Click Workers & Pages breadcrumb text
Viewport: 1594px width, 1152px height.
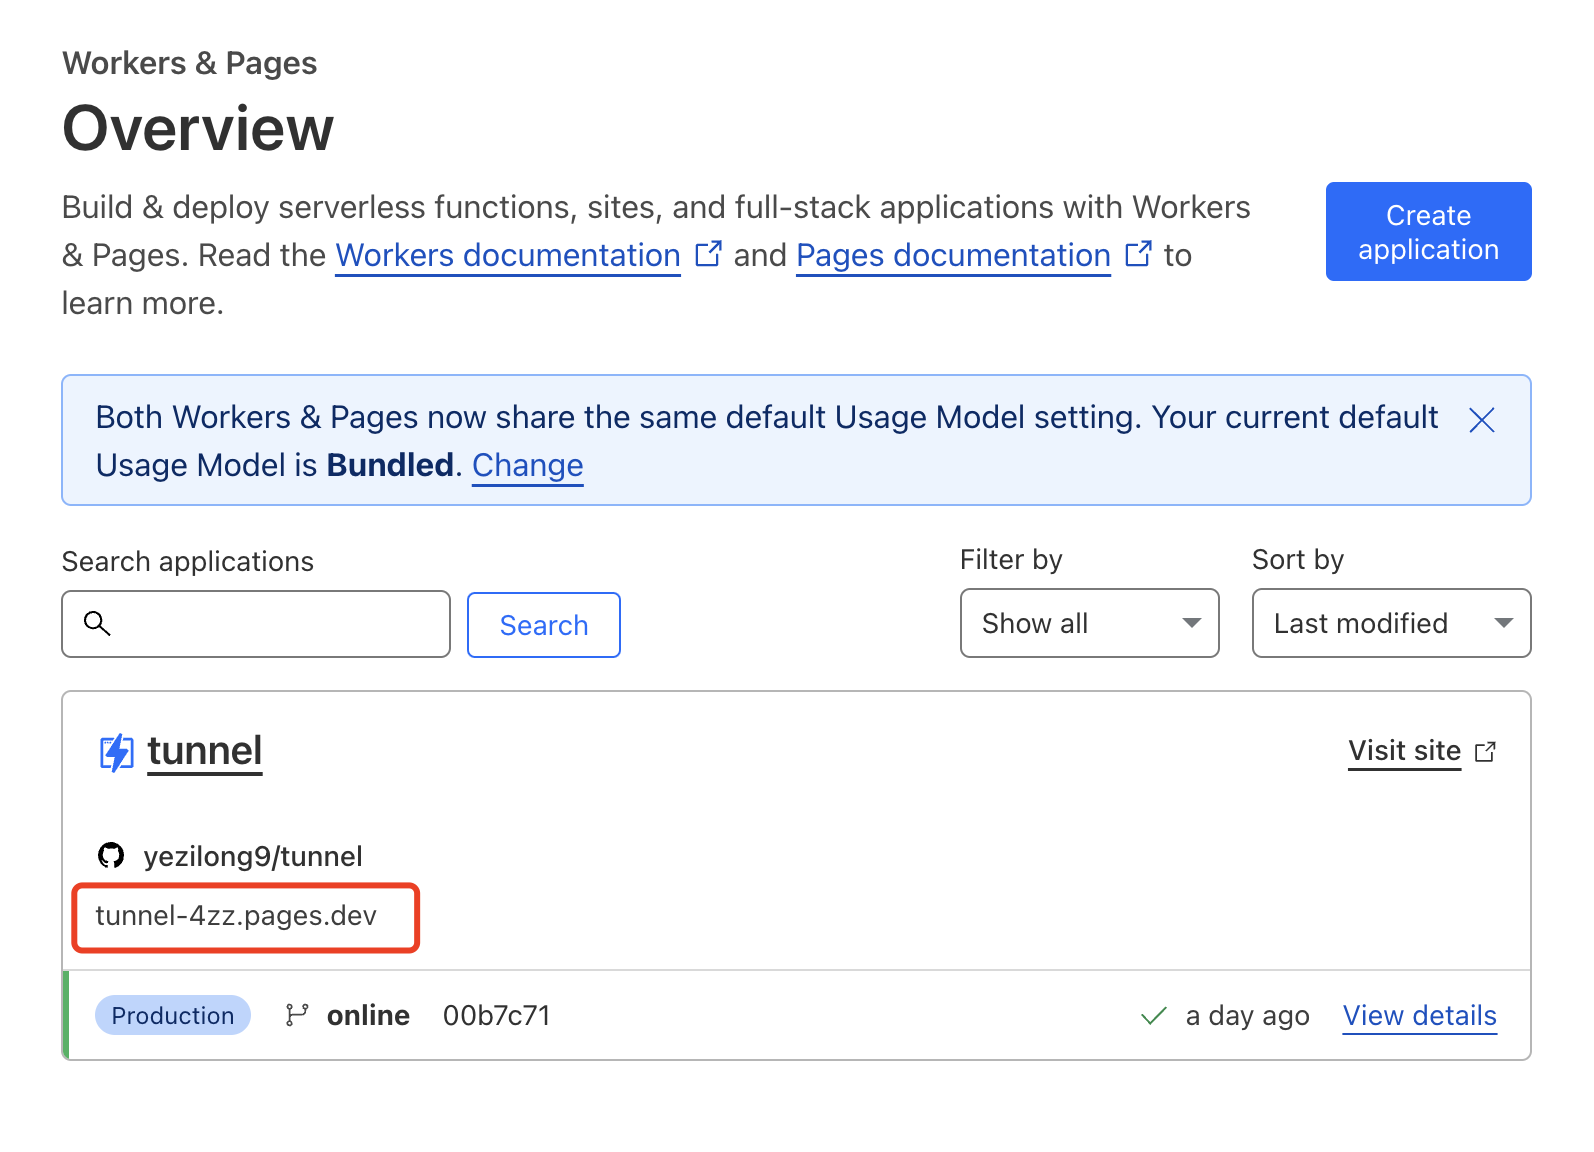pyautogui.click(x=190, y=63)
